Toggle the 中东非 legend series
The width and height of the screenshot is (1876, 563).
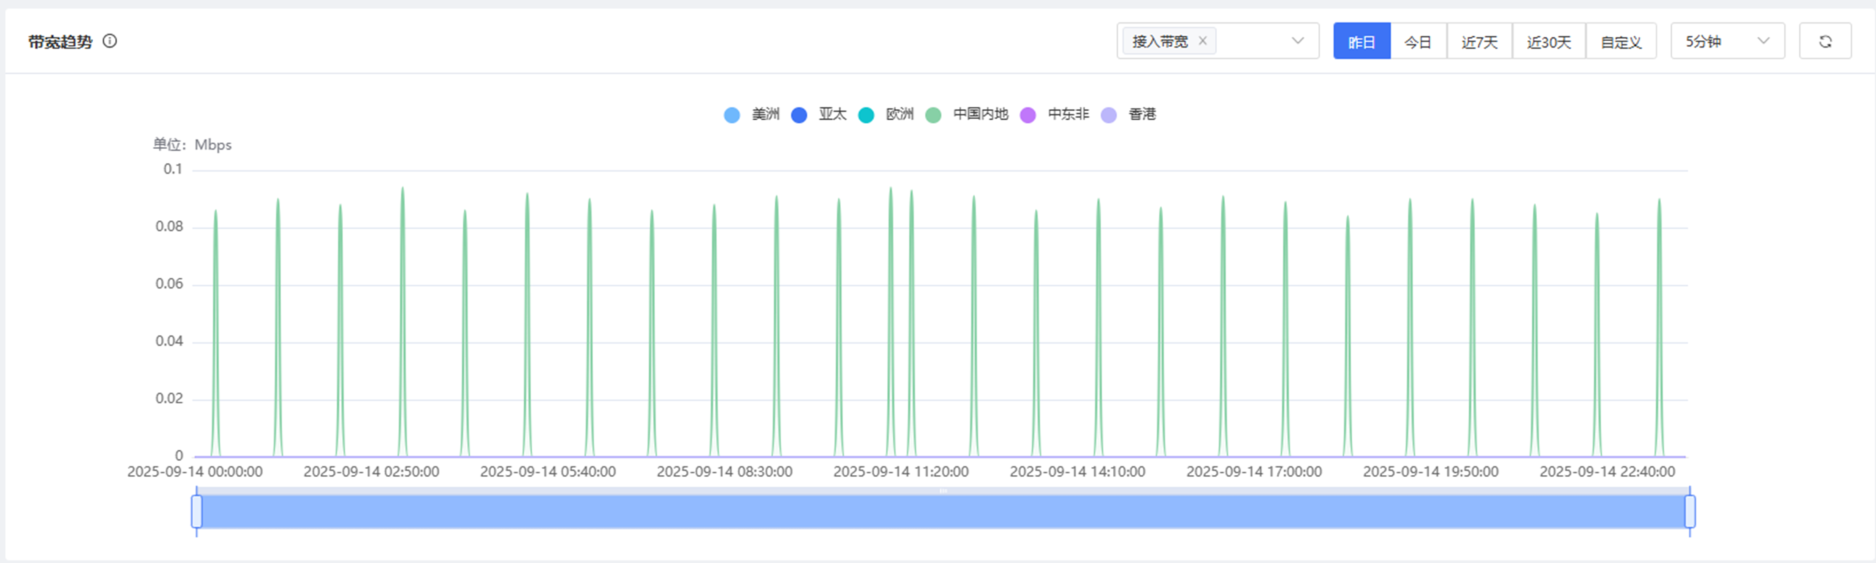click(1054, 115)
